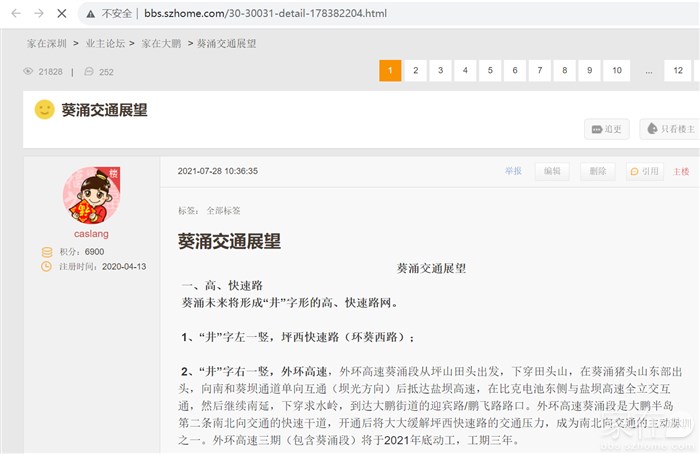Click the view count eye icon
This screenshot has width=700, height=454.
tap(28, 72)
